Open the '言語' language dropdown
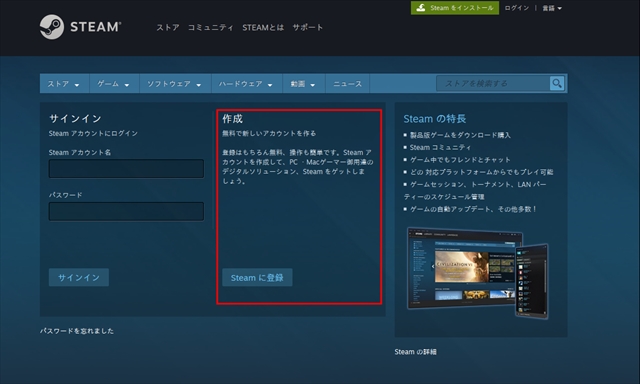 (552, 8)
